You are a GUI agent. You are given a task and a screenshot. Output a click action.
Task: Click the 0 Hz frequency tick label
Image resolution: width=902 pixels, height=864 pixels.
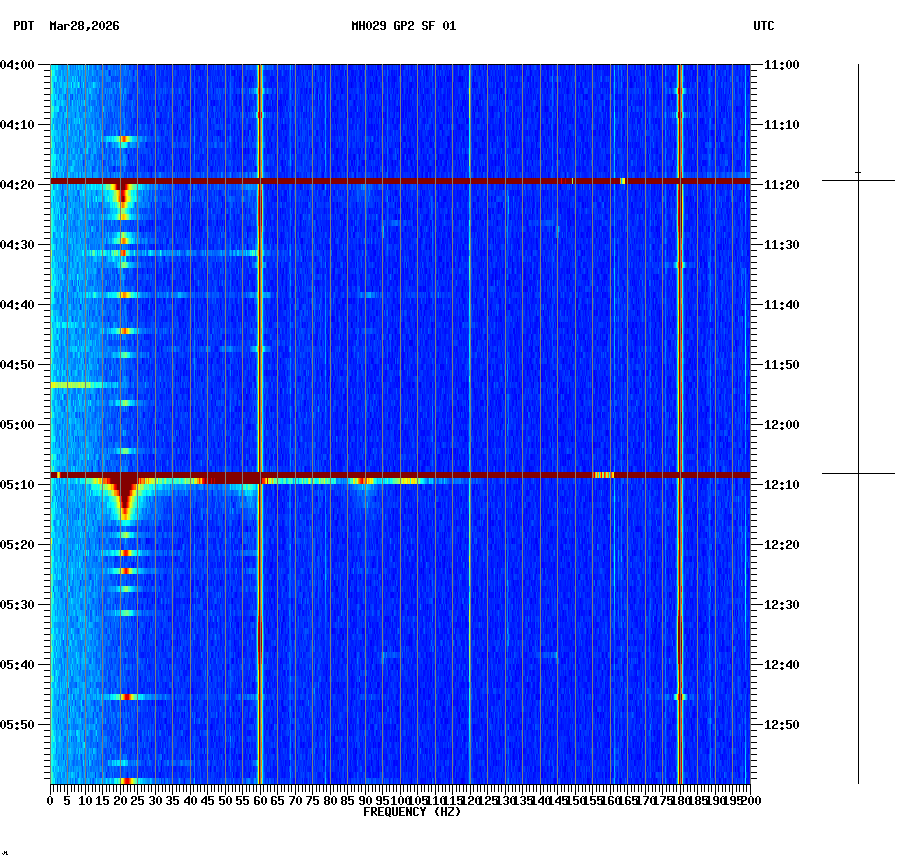[x=48, y=800]
